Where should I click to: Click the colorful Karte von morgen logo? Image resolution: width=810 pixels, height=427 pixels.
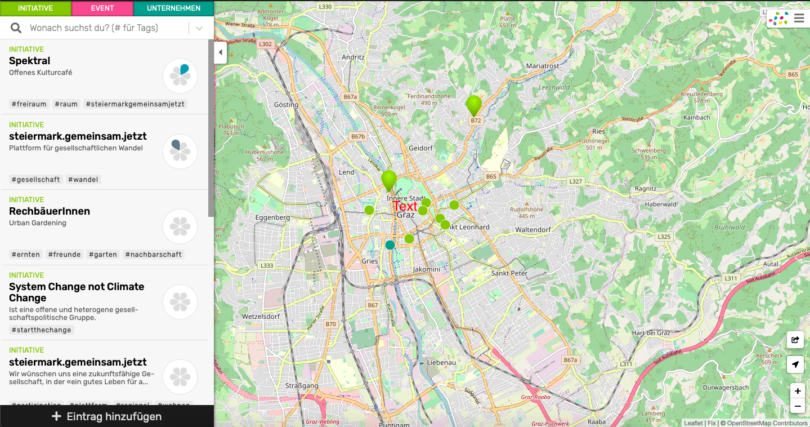coord(778,17)
